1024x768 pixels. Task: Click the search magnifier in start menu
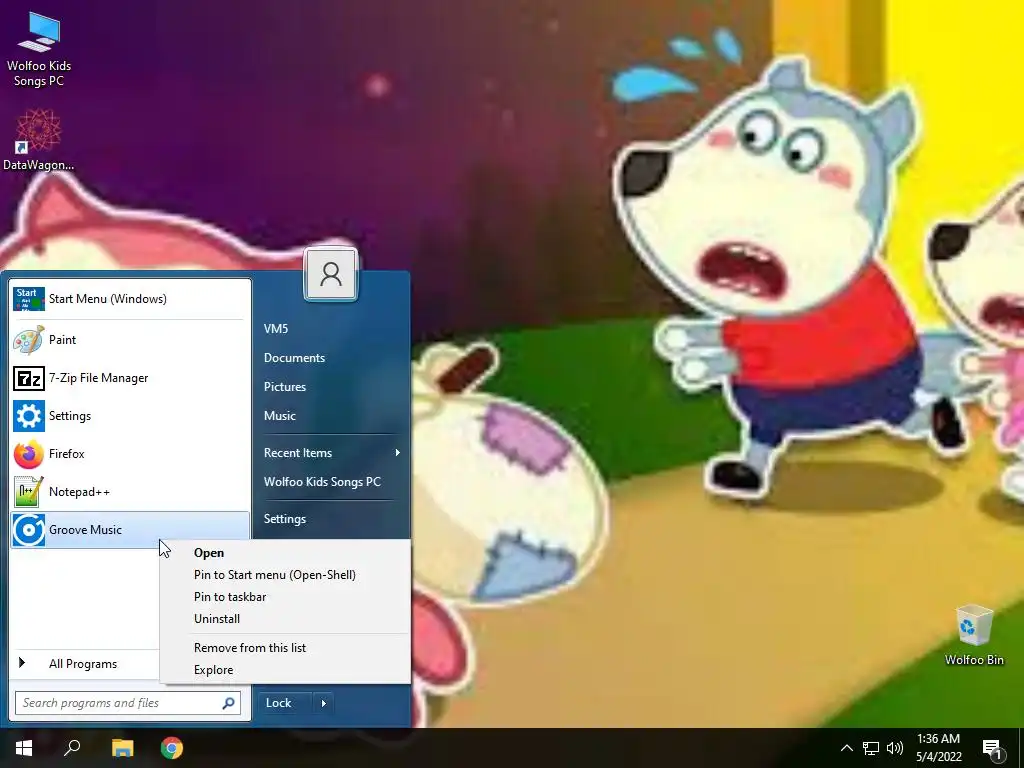click(229, 703)
